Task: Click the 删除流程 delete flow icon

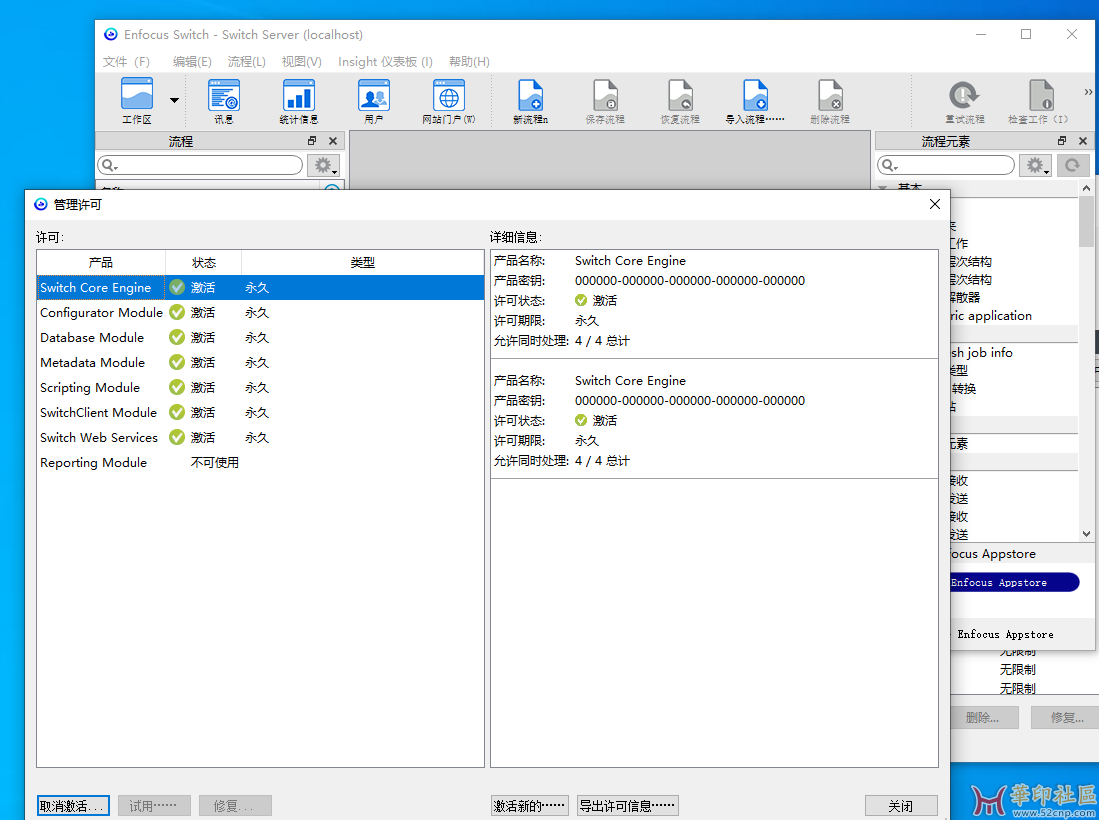Action: [x=830, y=101]
